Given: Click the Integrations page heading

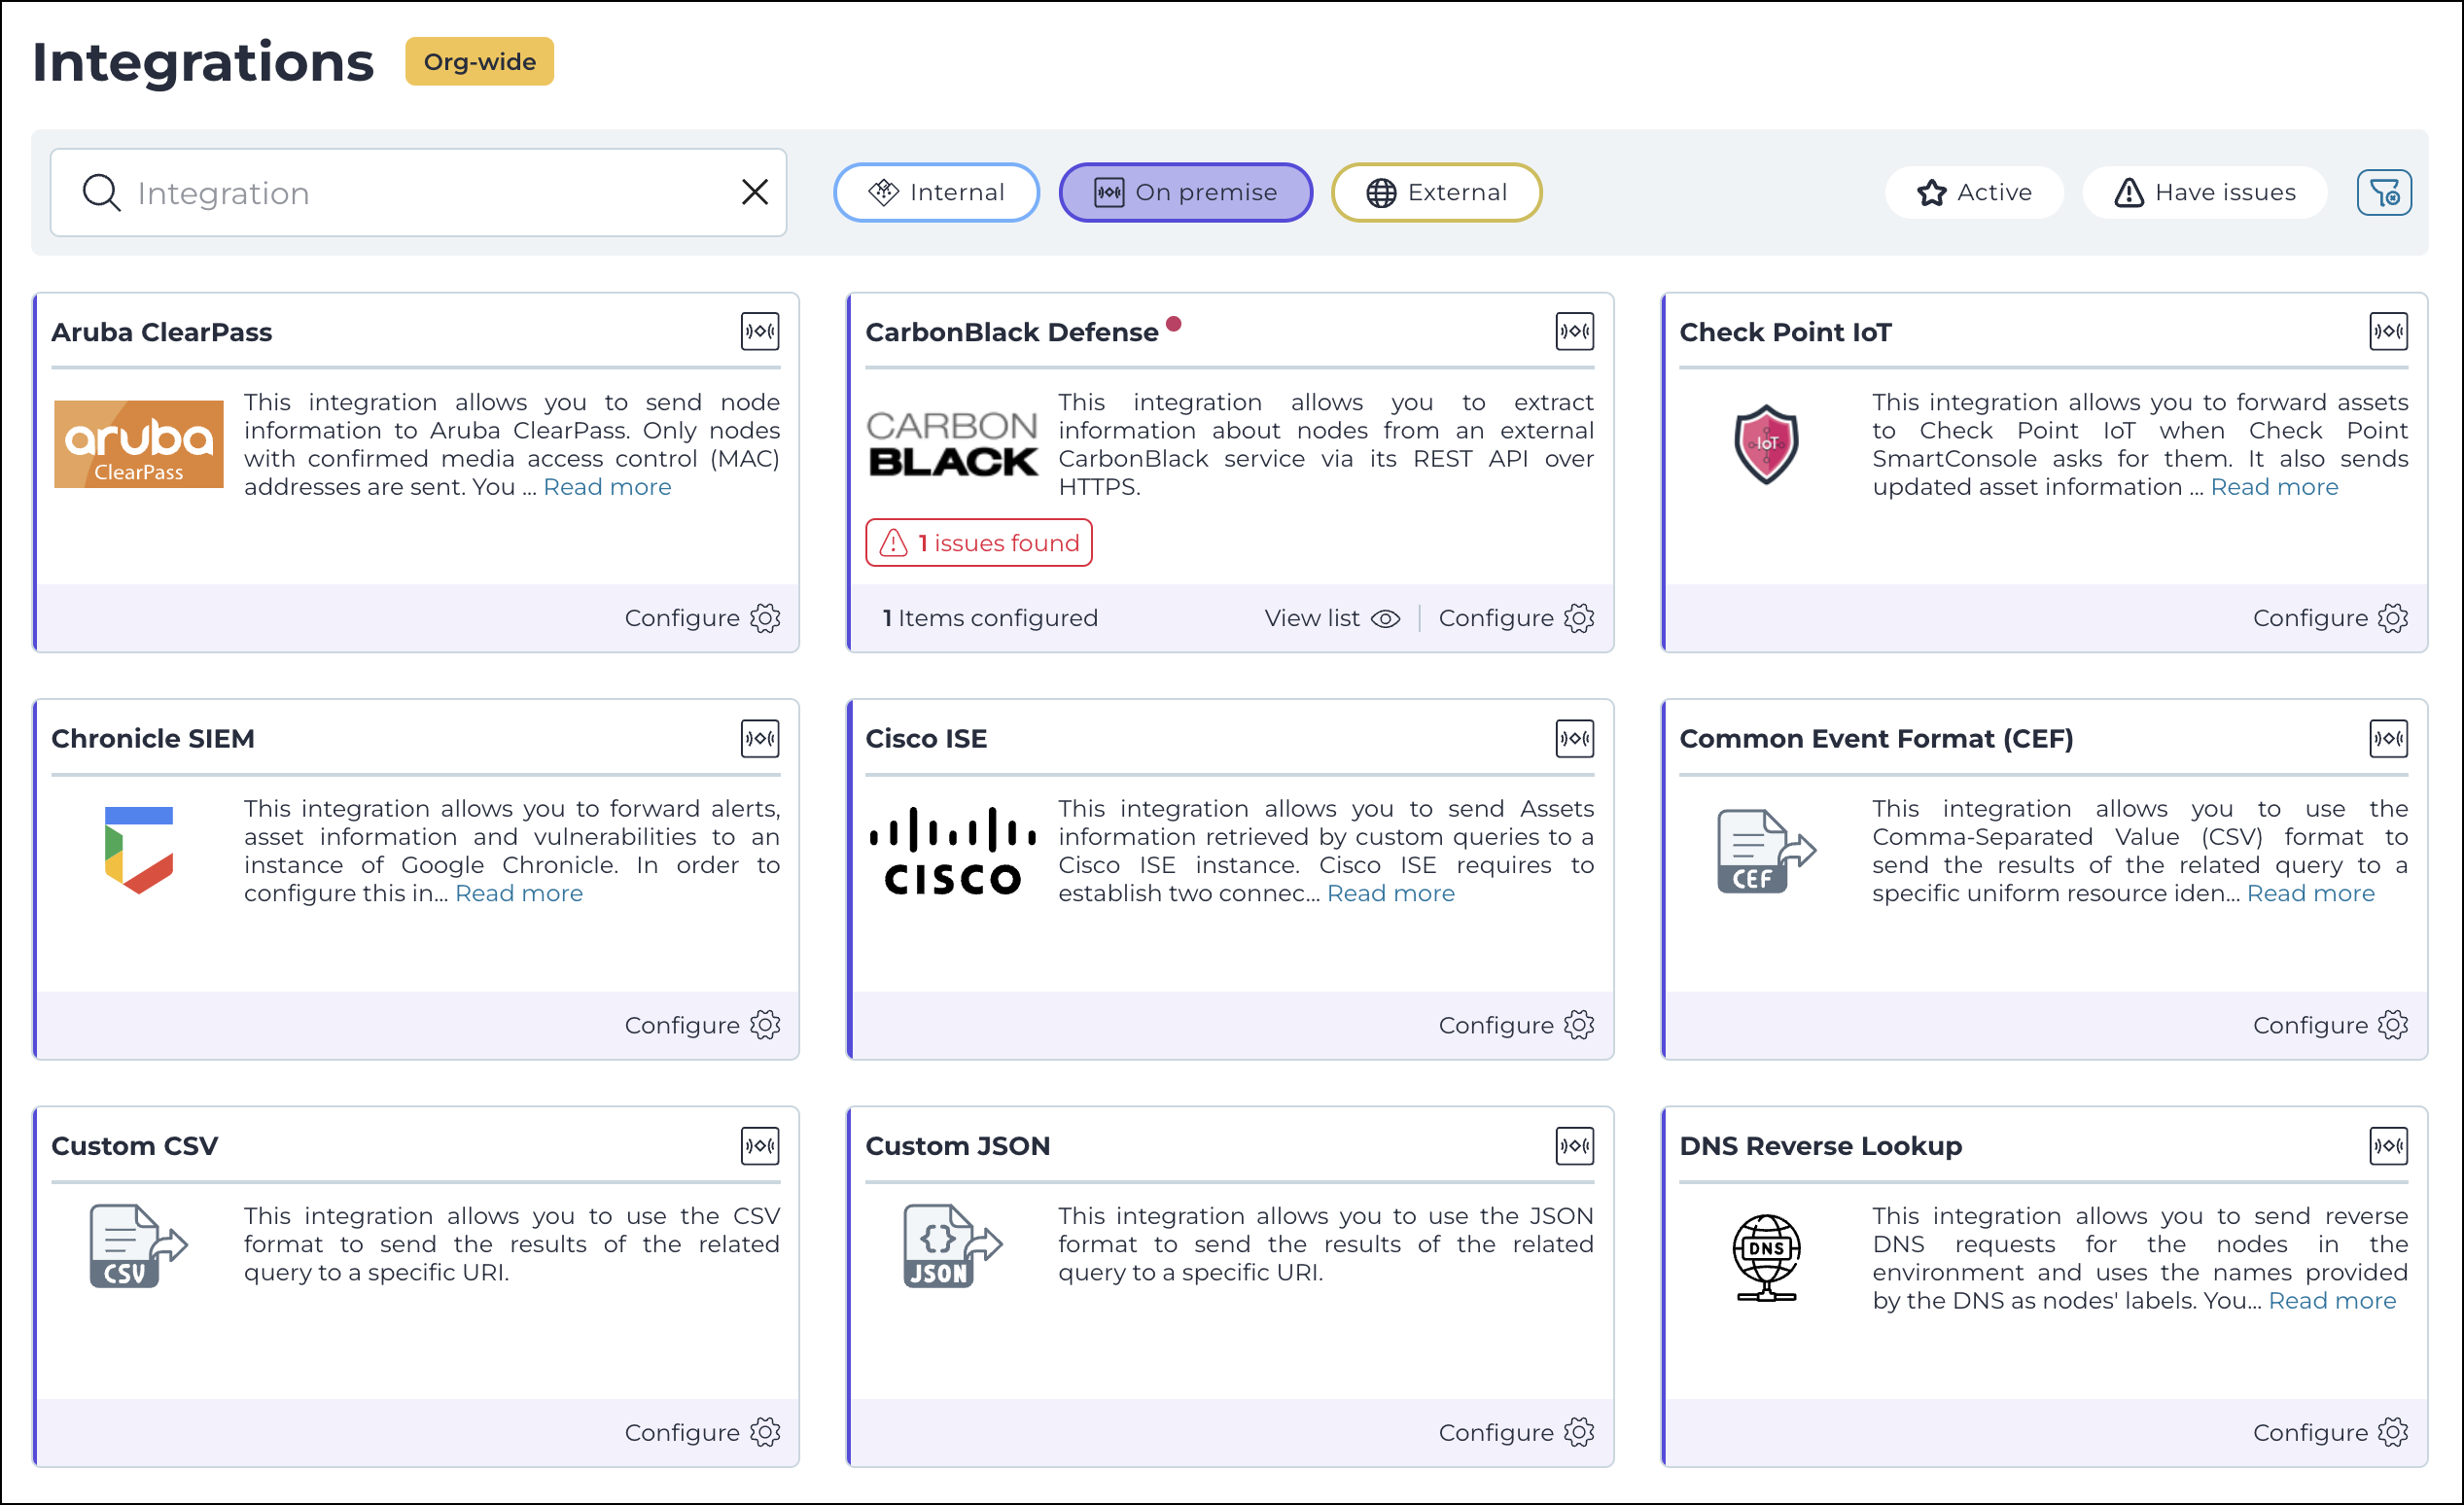Looking at the screenshot, I should (203, 61).
